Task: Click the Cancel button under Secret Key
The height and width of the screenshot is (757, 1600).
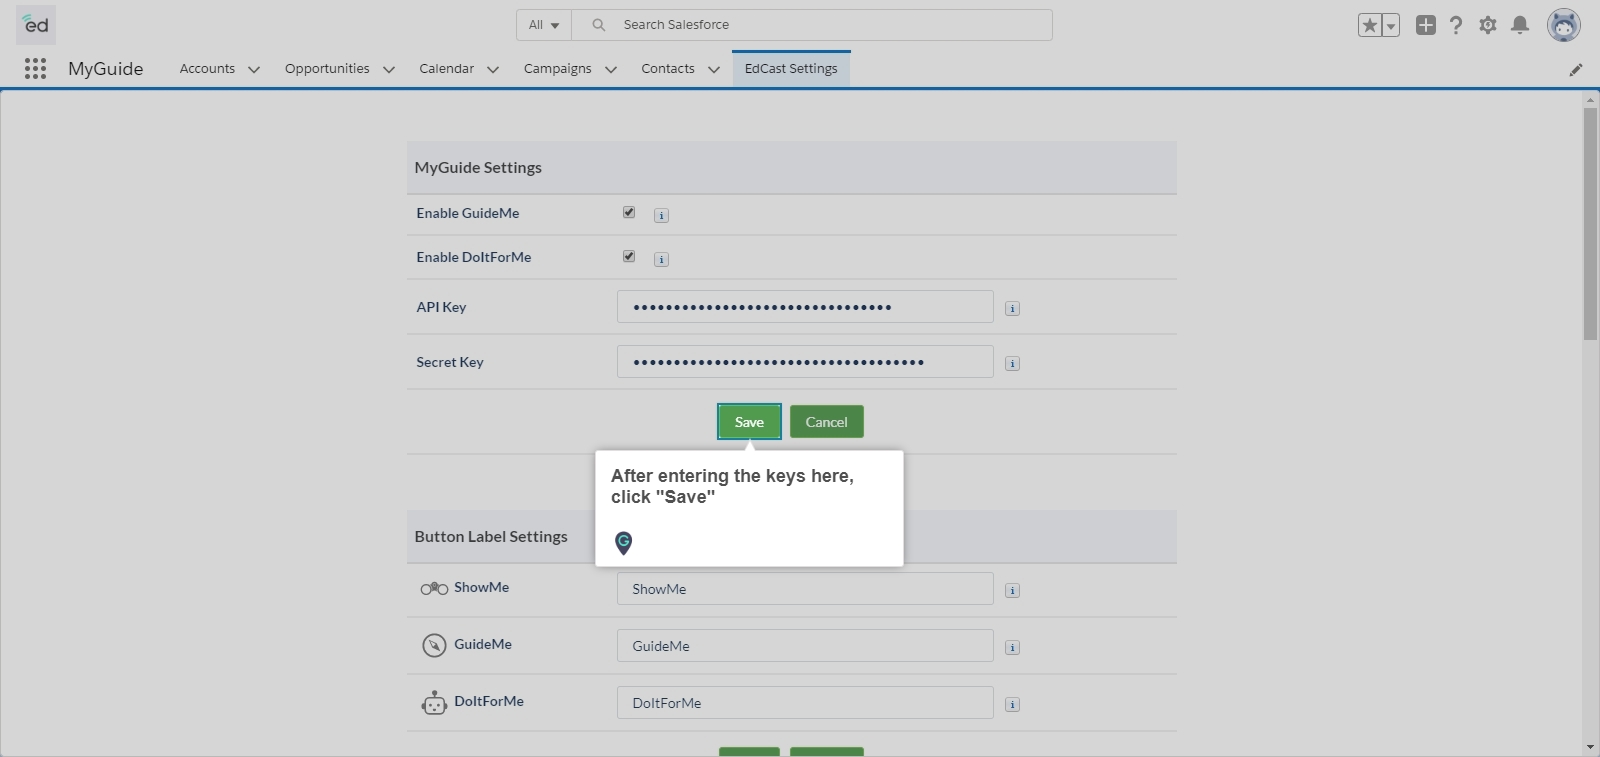Action: point(827,422)
